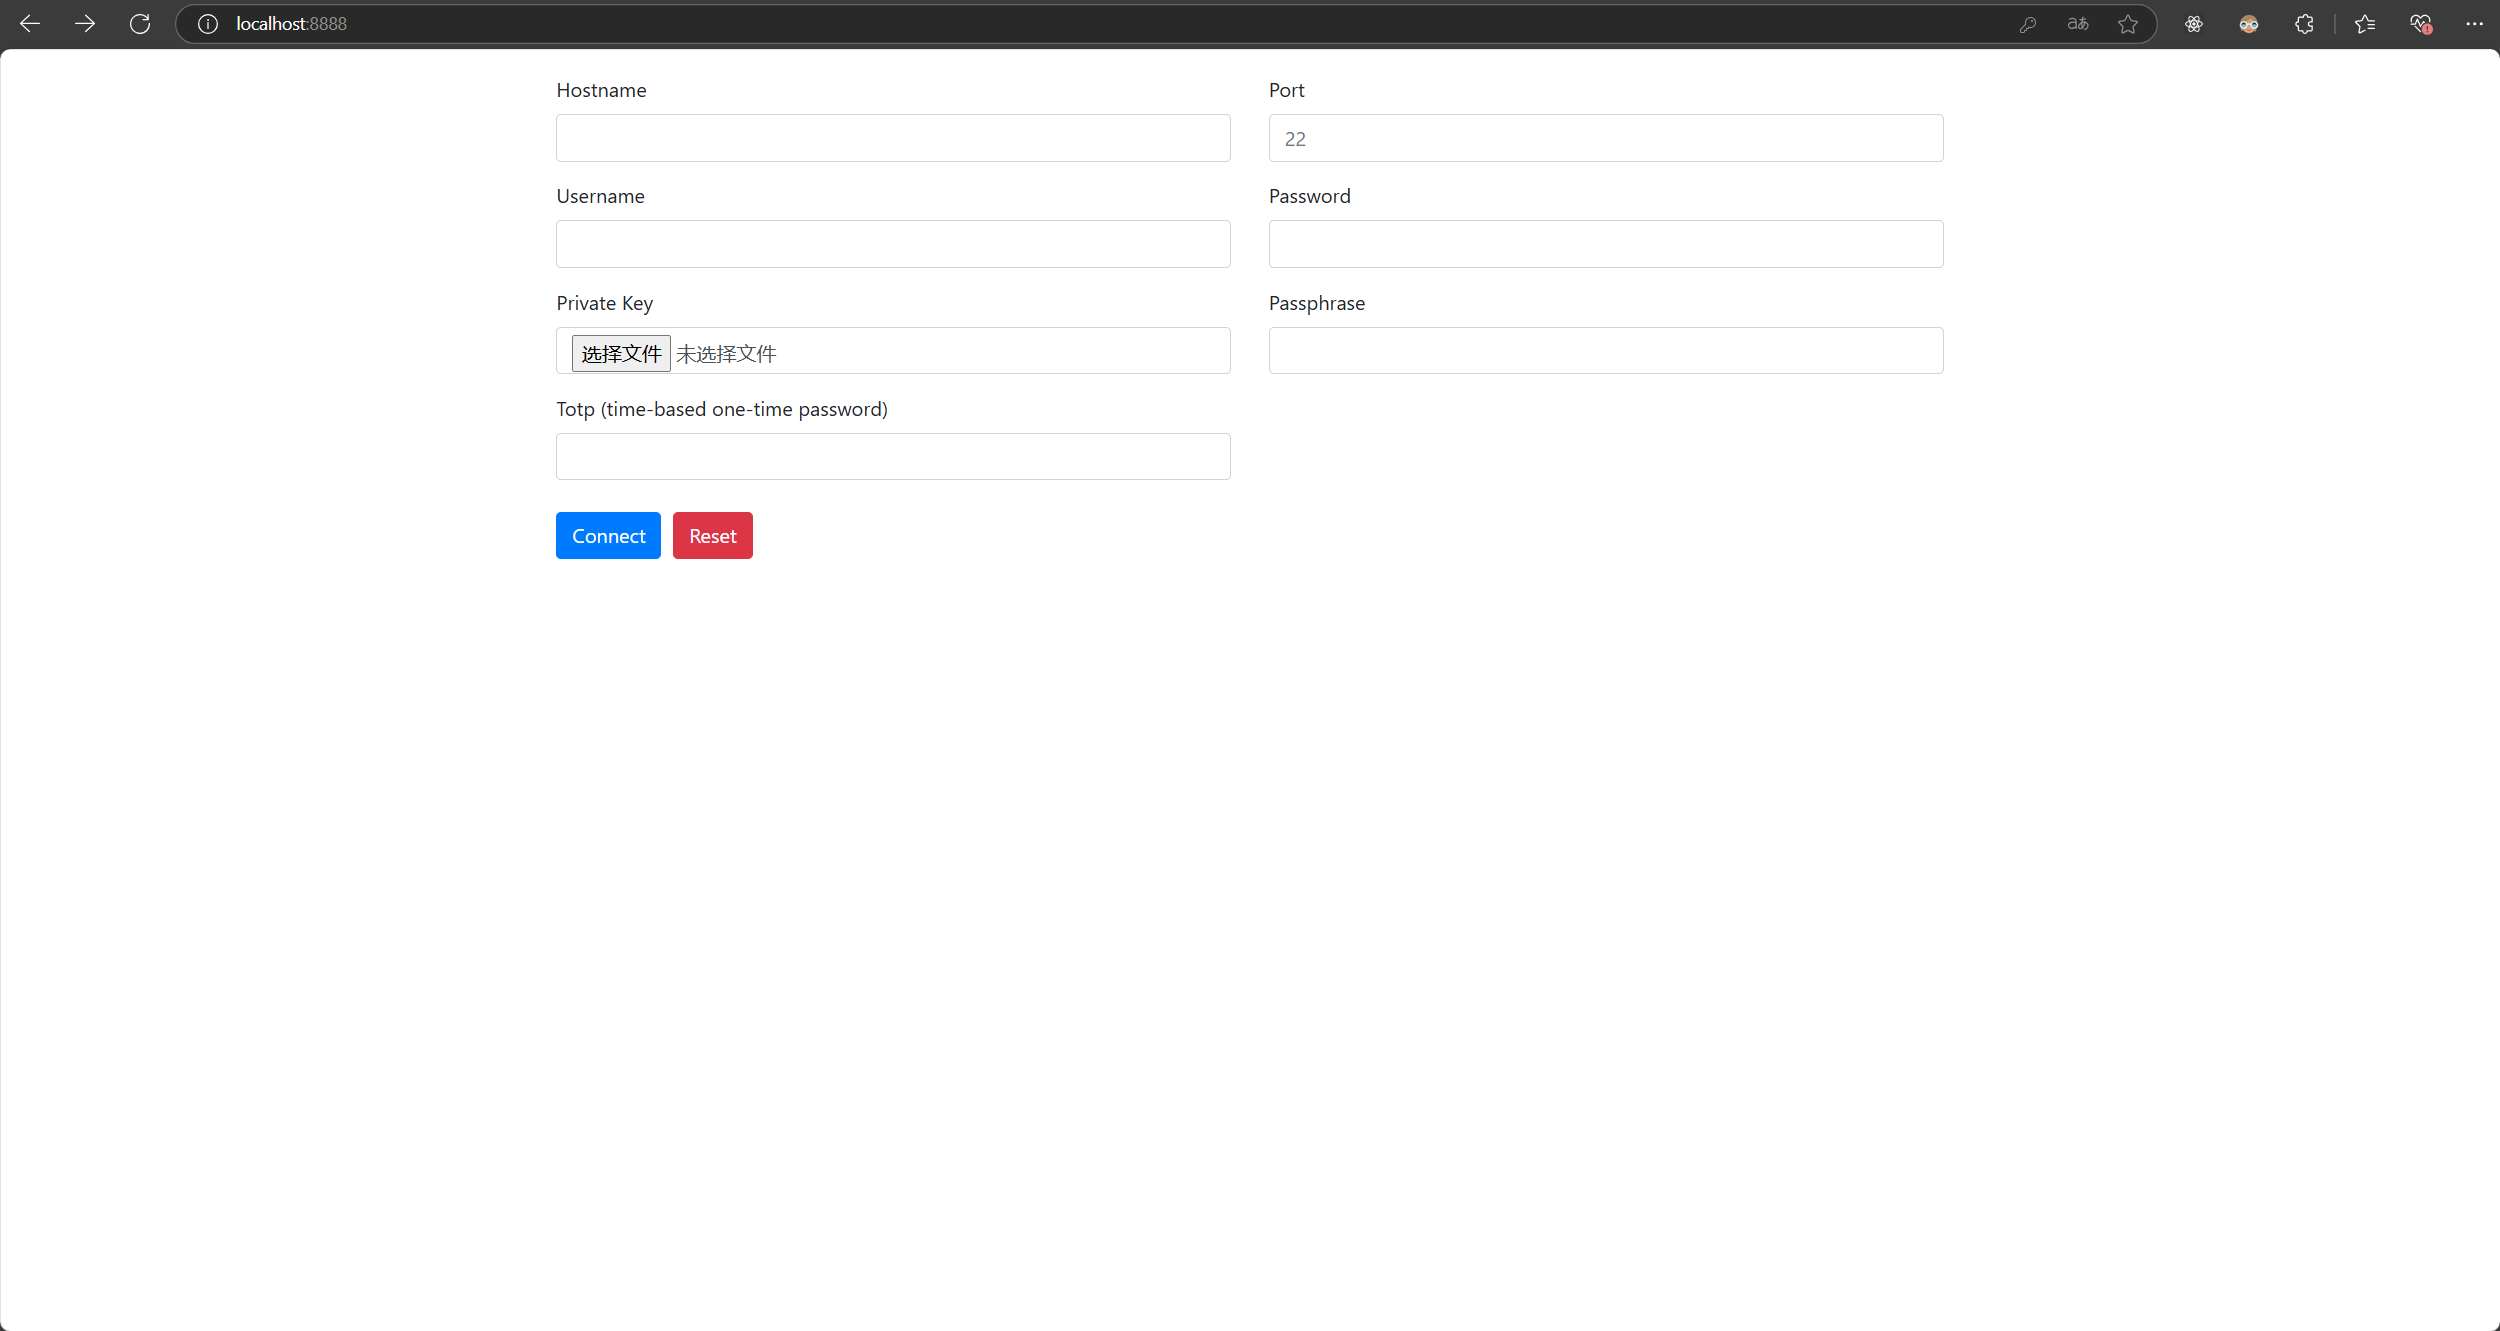Open the Settings and more menu
This screenshot has height=1331, width=2500.
[2474, 23]
